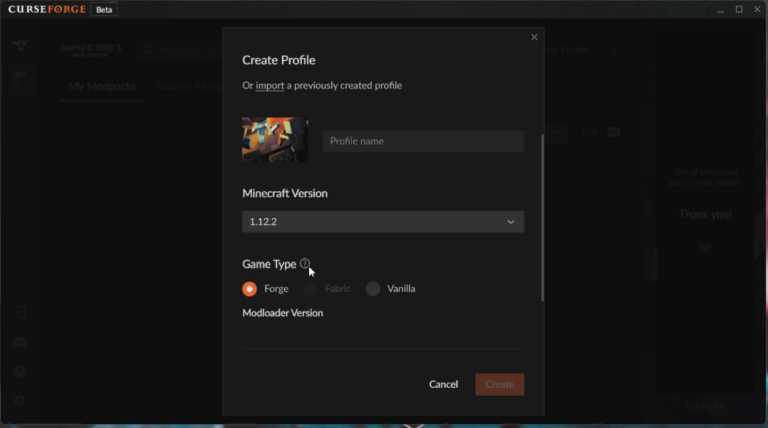Select the Vanilla game type
Screen dimensions: 768x428
[x=373, y=289]
